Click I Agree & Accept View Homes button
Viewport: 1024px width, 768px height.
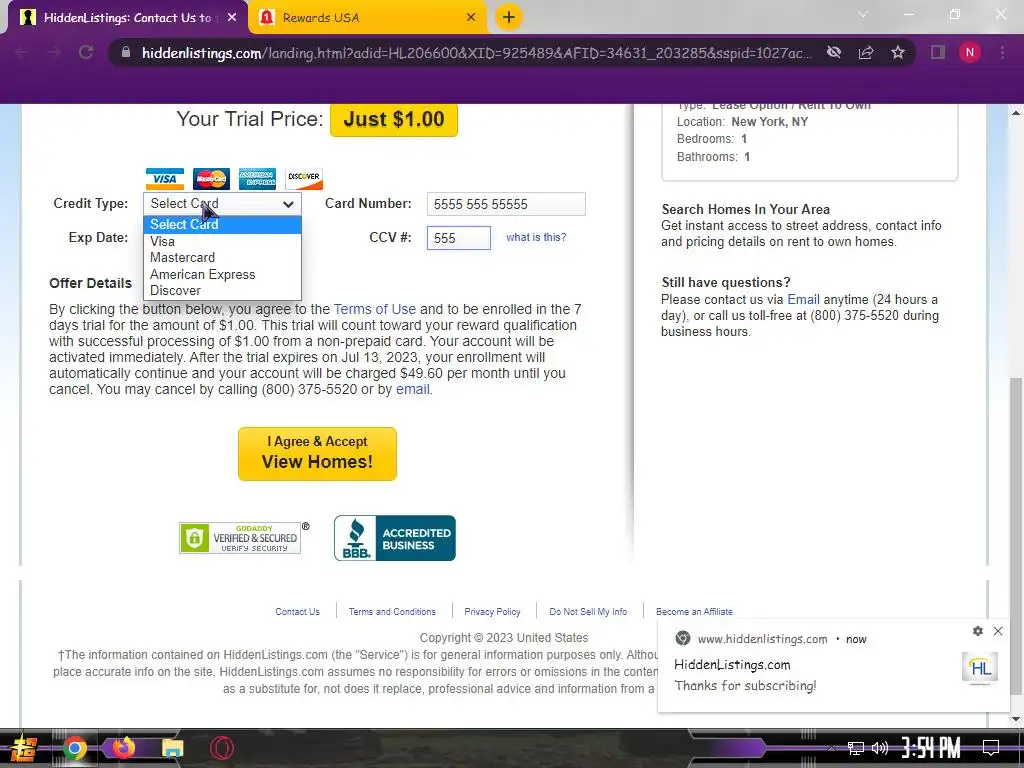click(x=317, y=454)
